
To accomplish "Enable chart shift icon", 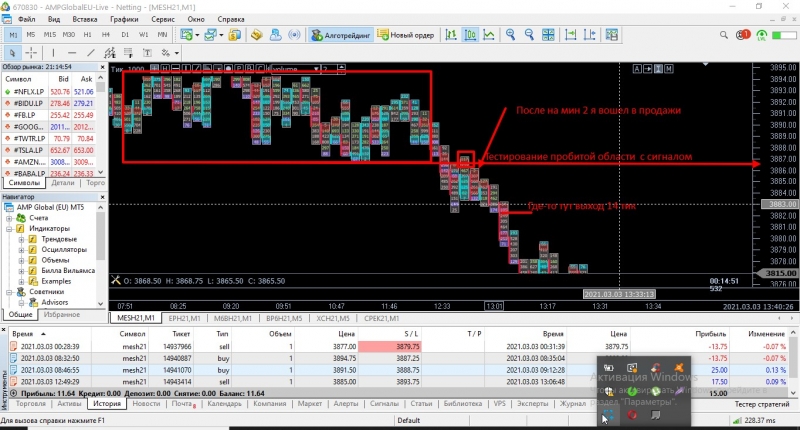I will coord(589,35).
